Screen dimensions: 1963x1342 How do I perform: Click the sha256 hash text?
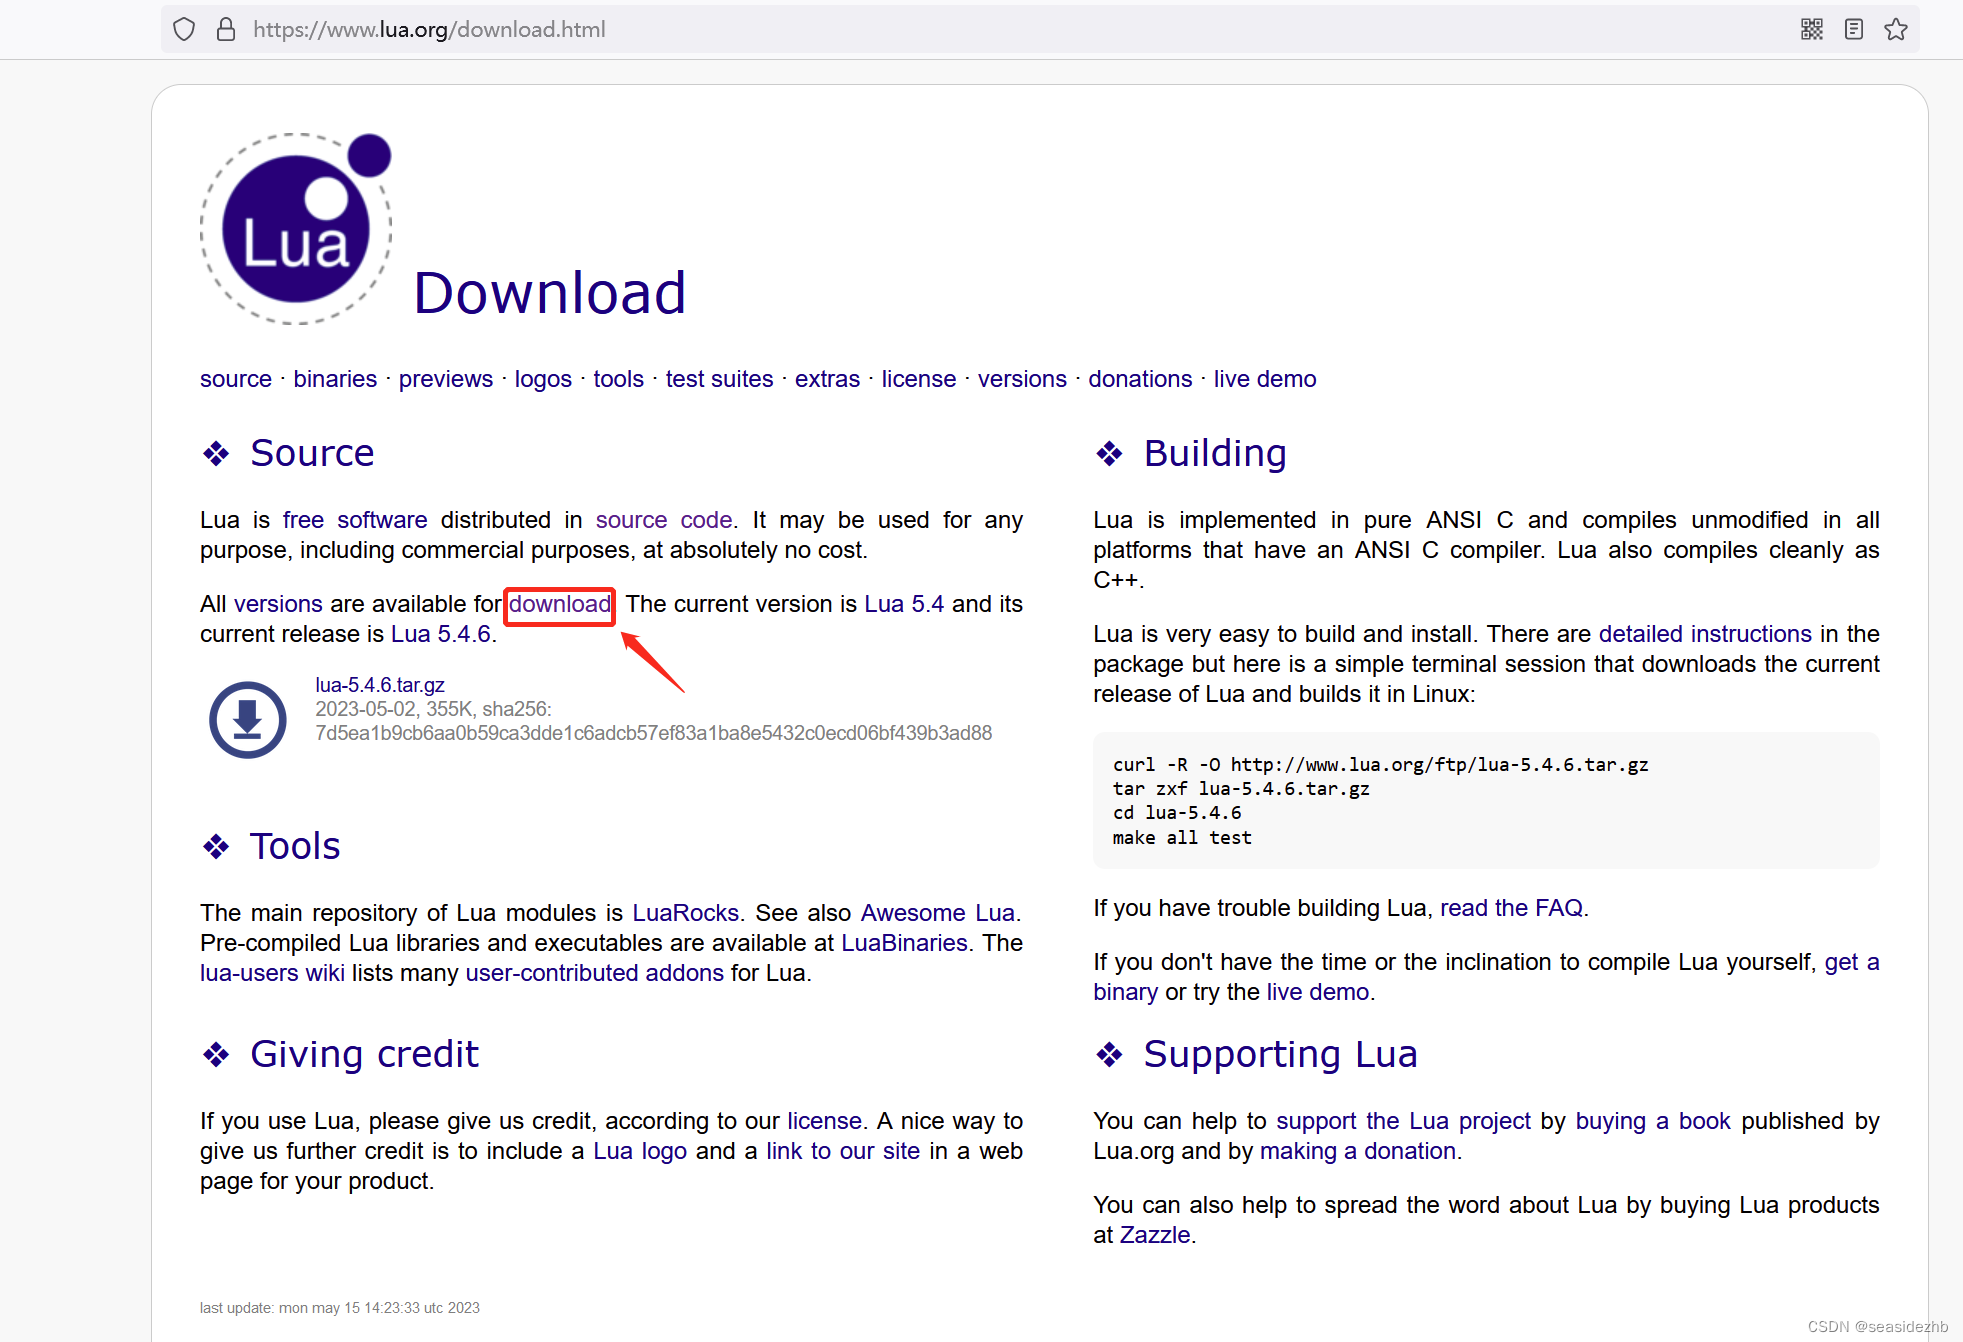click(x=654, y=733)
